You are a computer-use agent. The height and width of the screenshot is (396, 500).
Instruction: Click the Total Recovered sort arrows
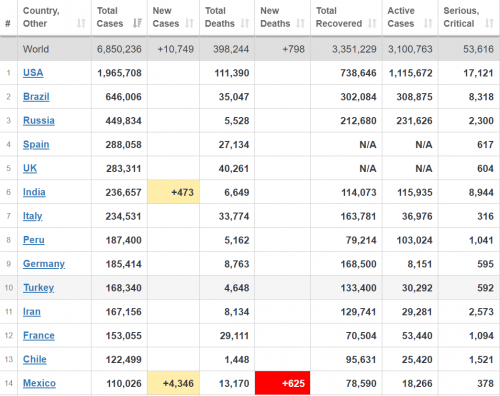coord(372,23)
